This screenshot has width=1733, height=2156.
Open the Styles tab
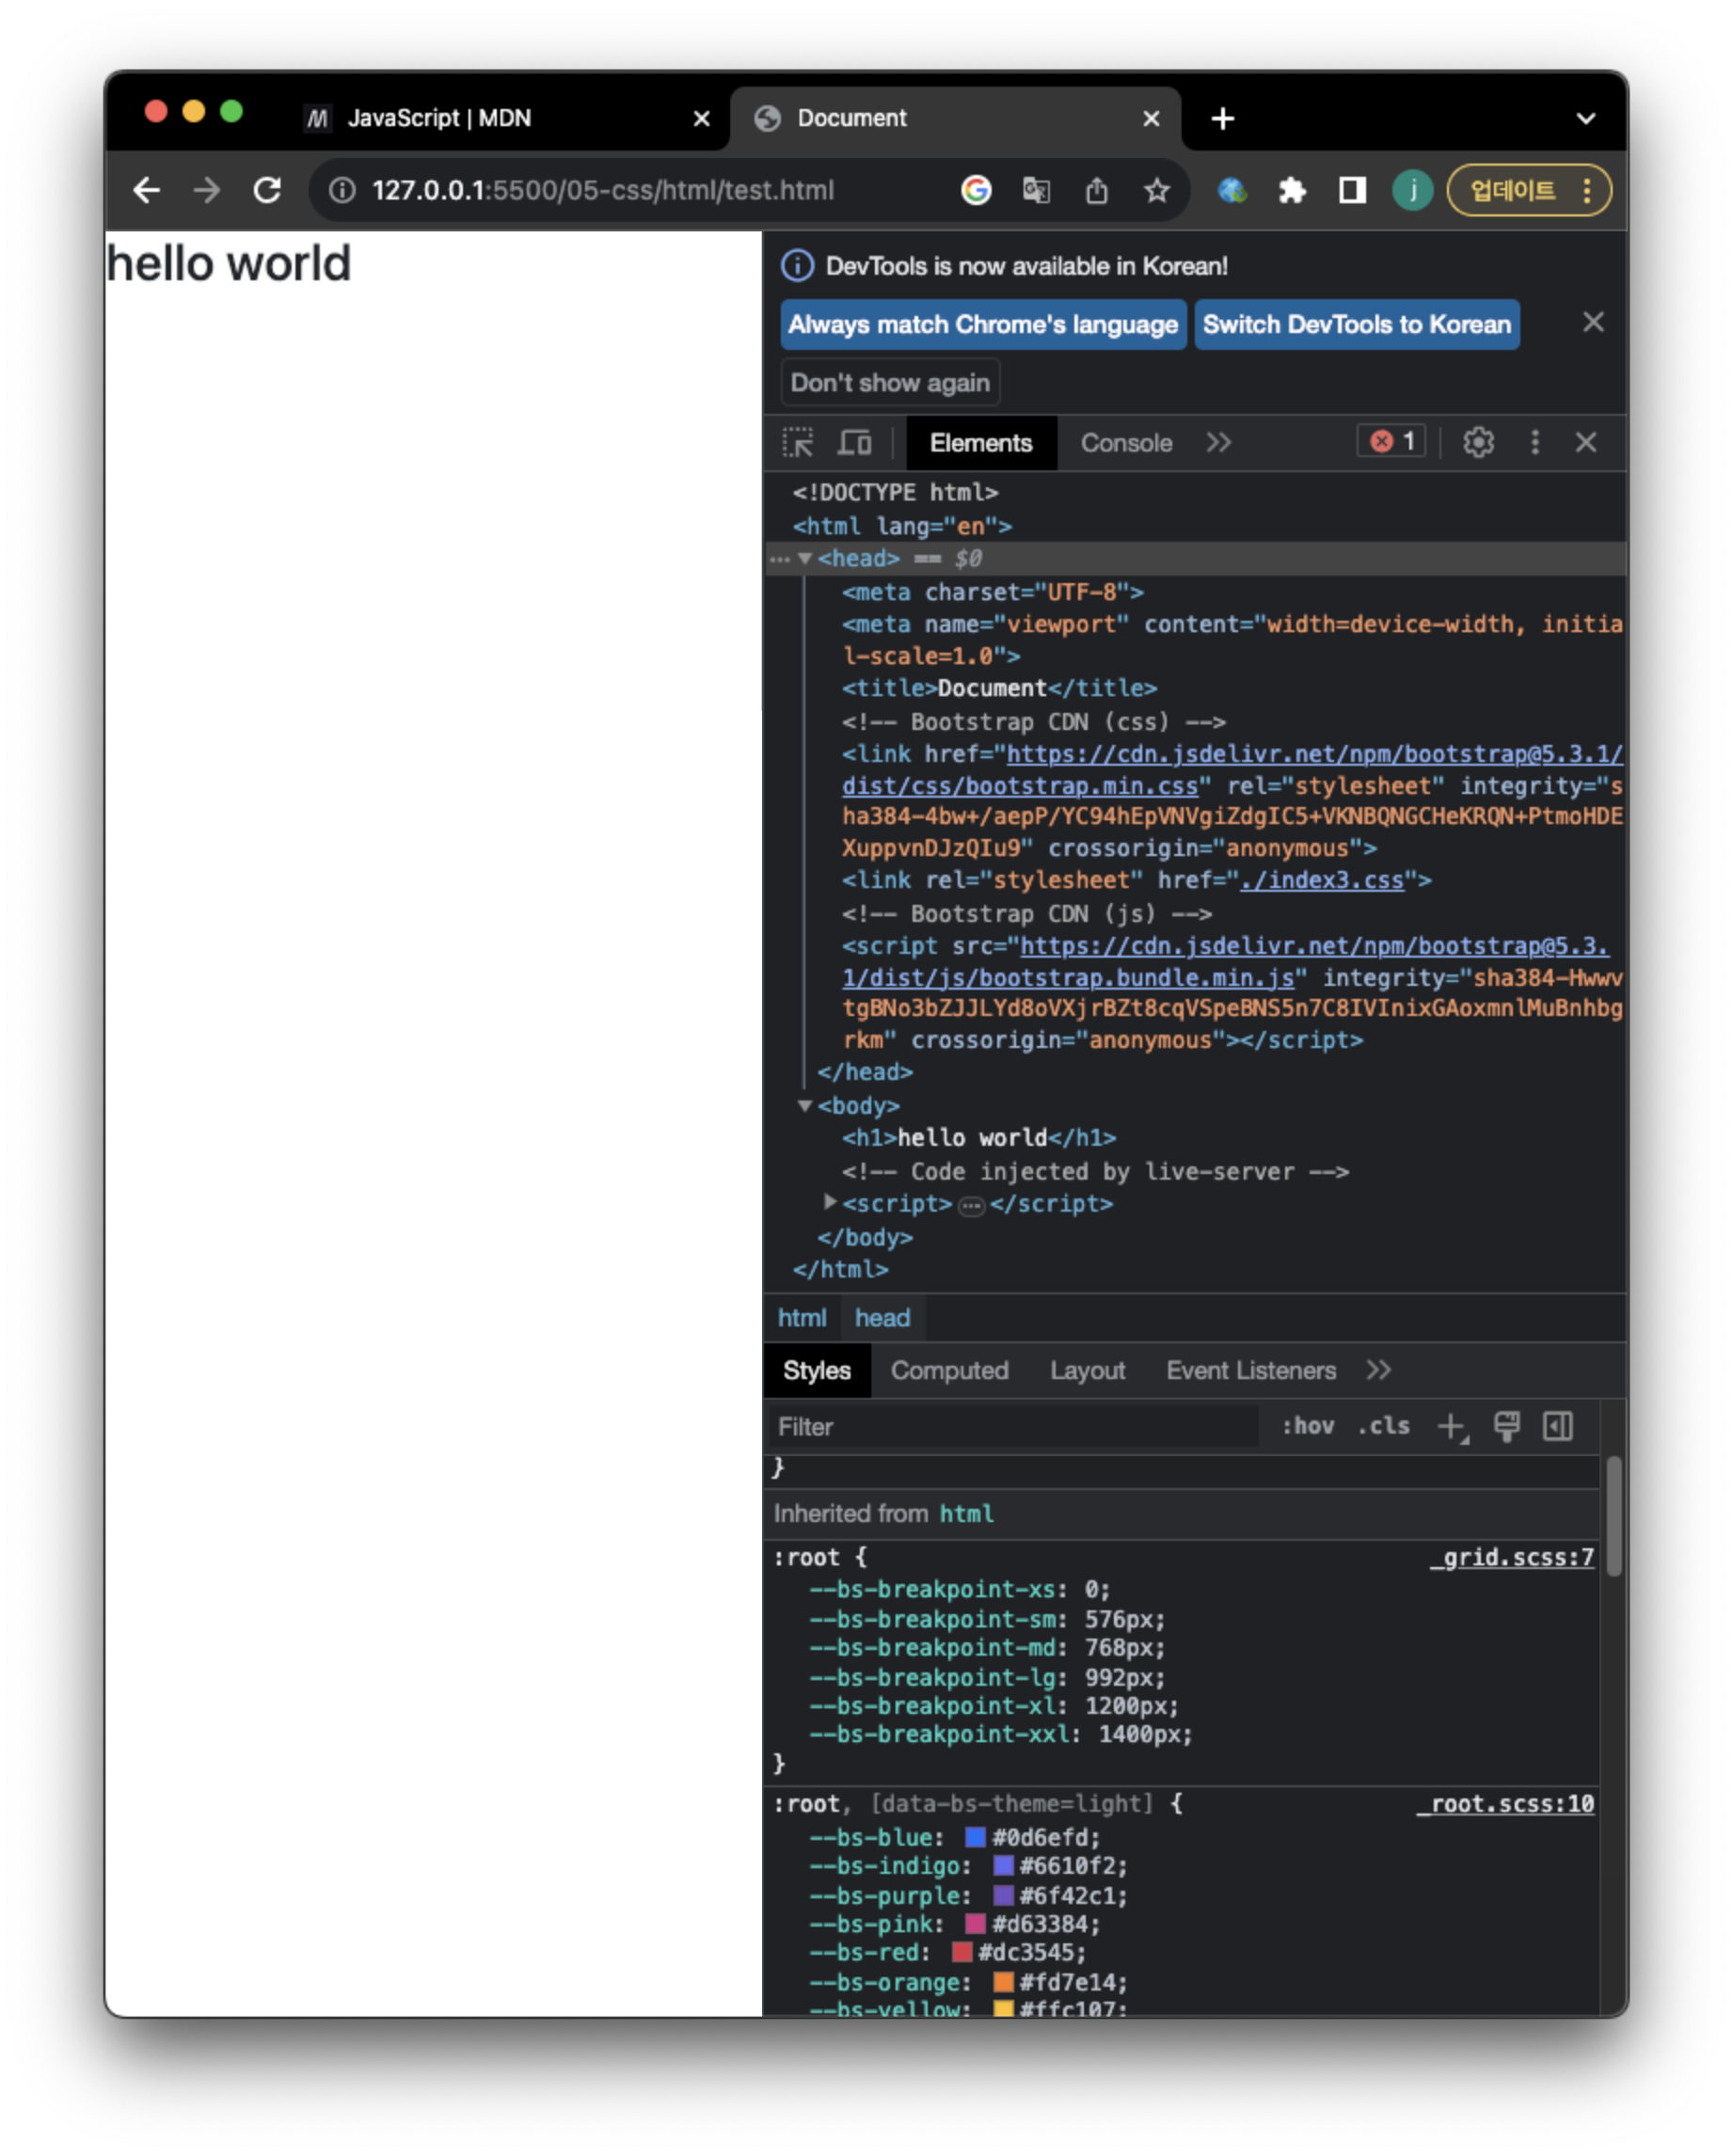coord(816,1370)
